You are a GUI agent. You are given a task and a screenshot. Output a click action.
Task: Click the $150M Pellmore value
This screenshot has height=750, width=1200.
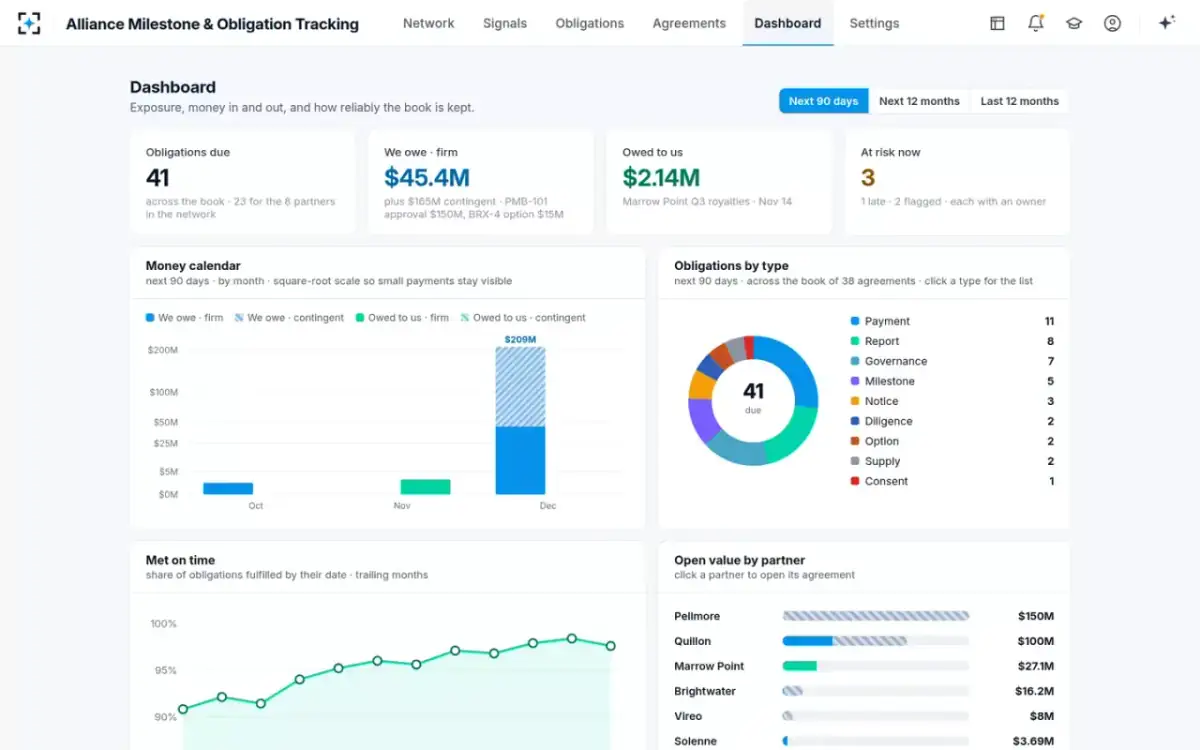[1036, 616]
